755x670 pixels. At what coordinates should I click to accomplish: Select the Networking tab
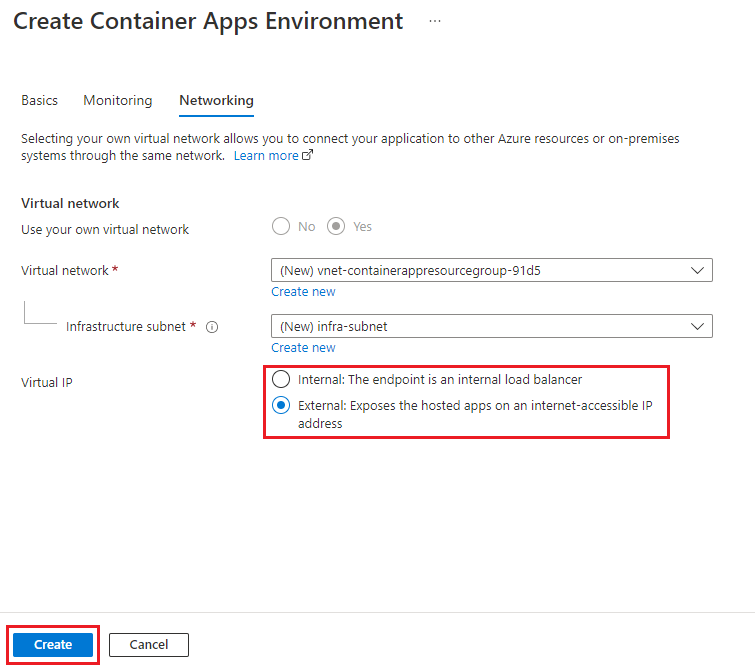[216, 101]
